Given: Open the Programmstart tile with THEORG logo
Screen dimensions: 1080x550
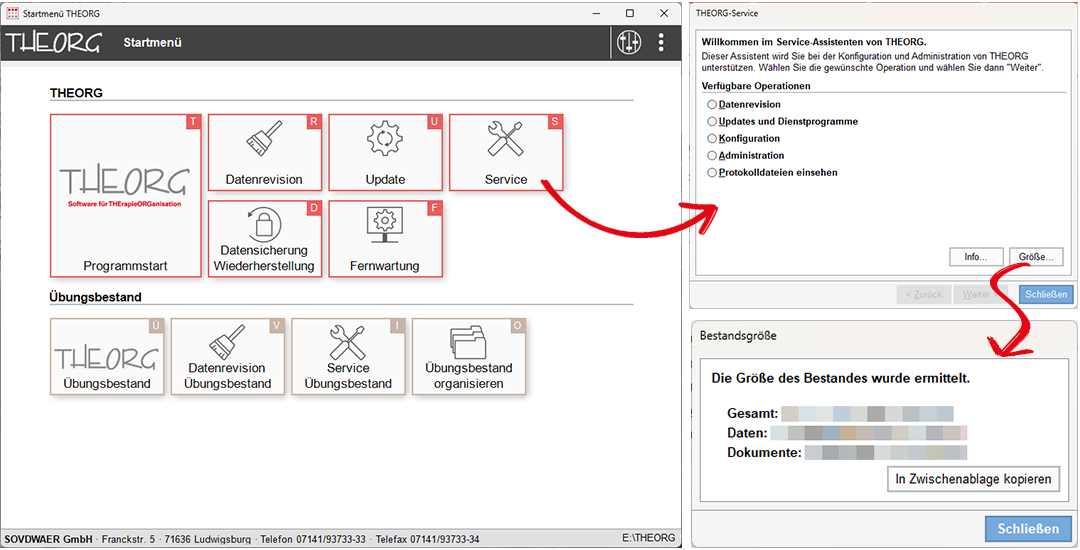Looking at the screenshot, I should click(x=125, y=195).
